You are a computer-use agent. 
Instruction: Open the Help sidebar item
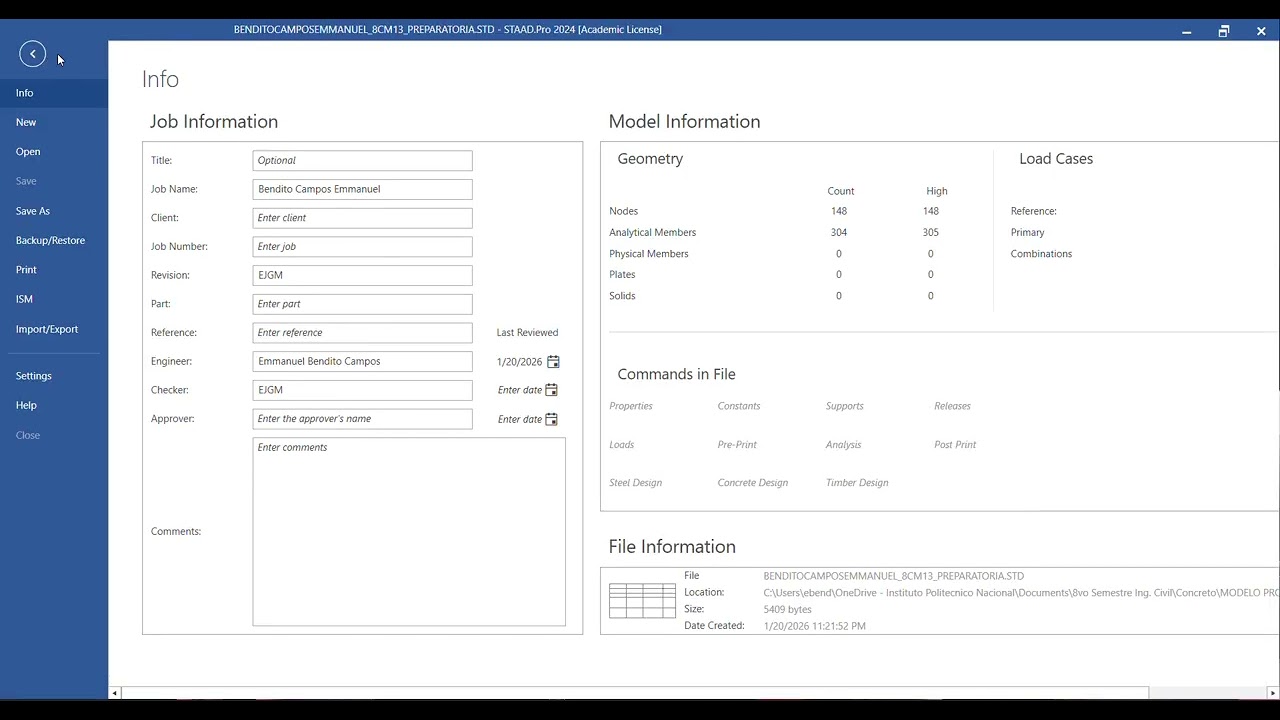pyautogui.click(x=54, y=405)
